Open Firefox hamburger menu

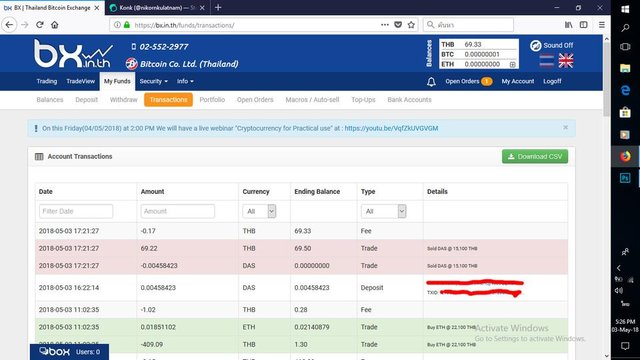[602, 25]
